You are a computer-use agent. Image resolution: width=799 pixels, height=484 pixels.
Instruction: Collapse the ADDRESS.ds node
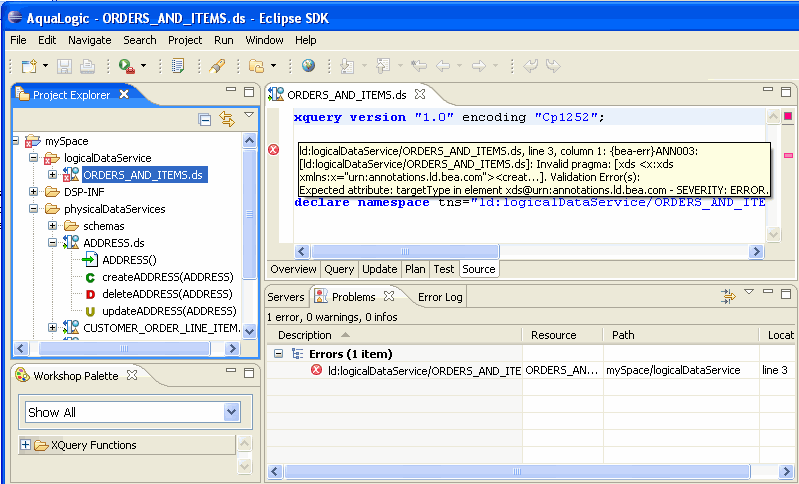(x=52, y=243)
